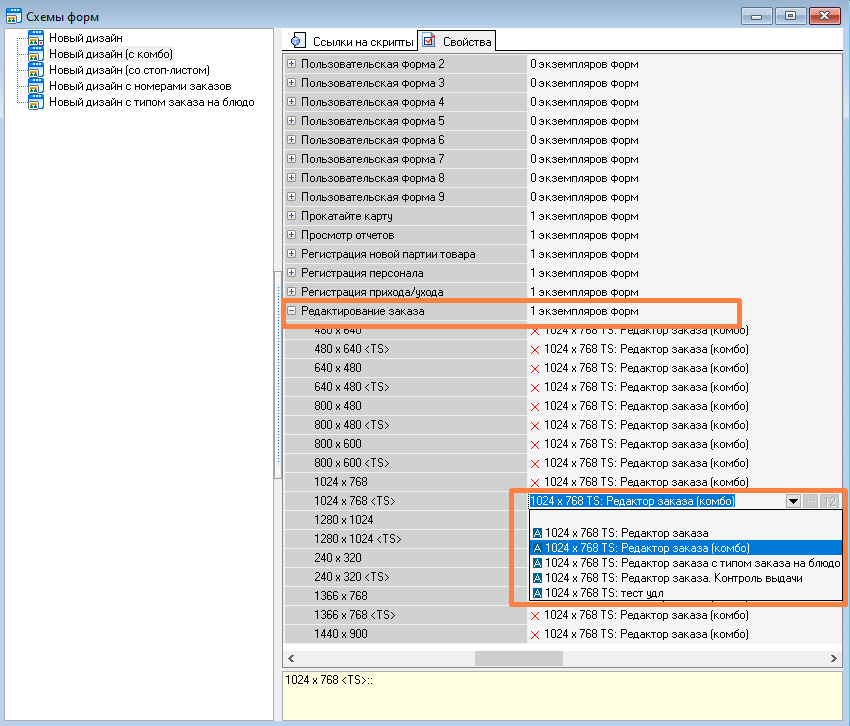
Task: Click the 'Новый дизайн с номерами заказов' icon
Action: coord(36,86)
